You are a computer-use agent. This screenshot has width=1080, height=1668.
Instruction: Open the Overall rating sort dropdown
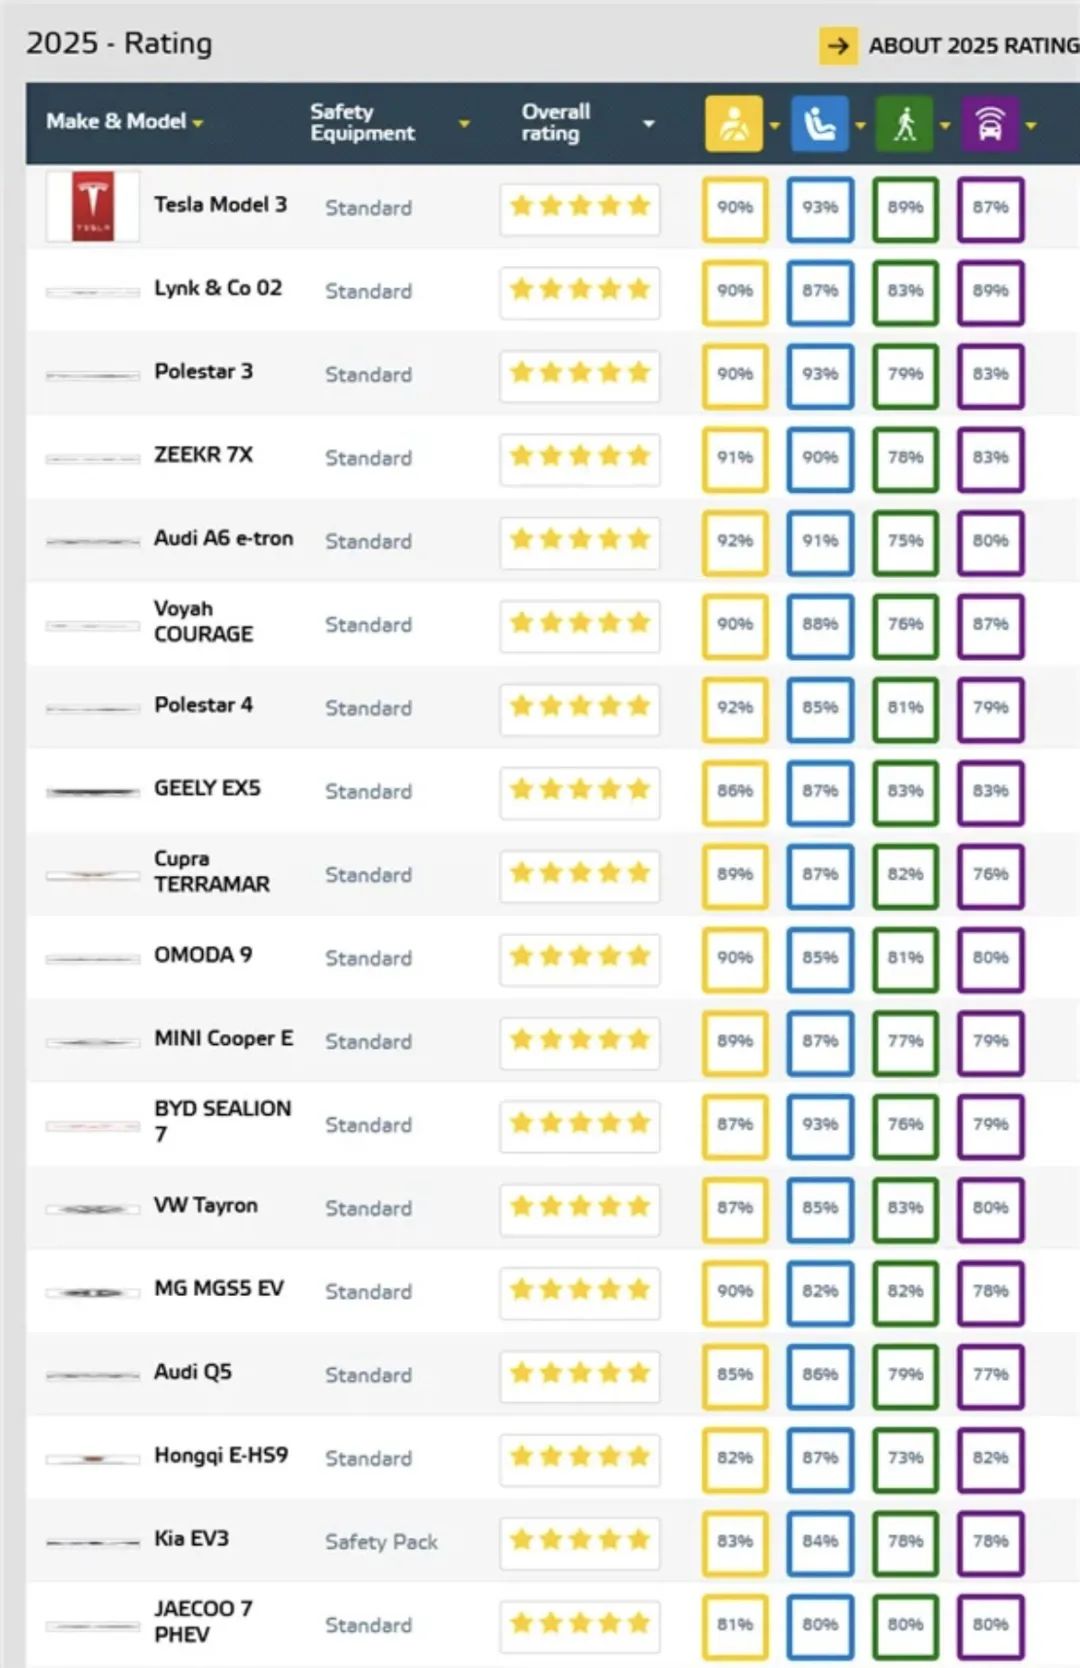click(x=649, y=123)
